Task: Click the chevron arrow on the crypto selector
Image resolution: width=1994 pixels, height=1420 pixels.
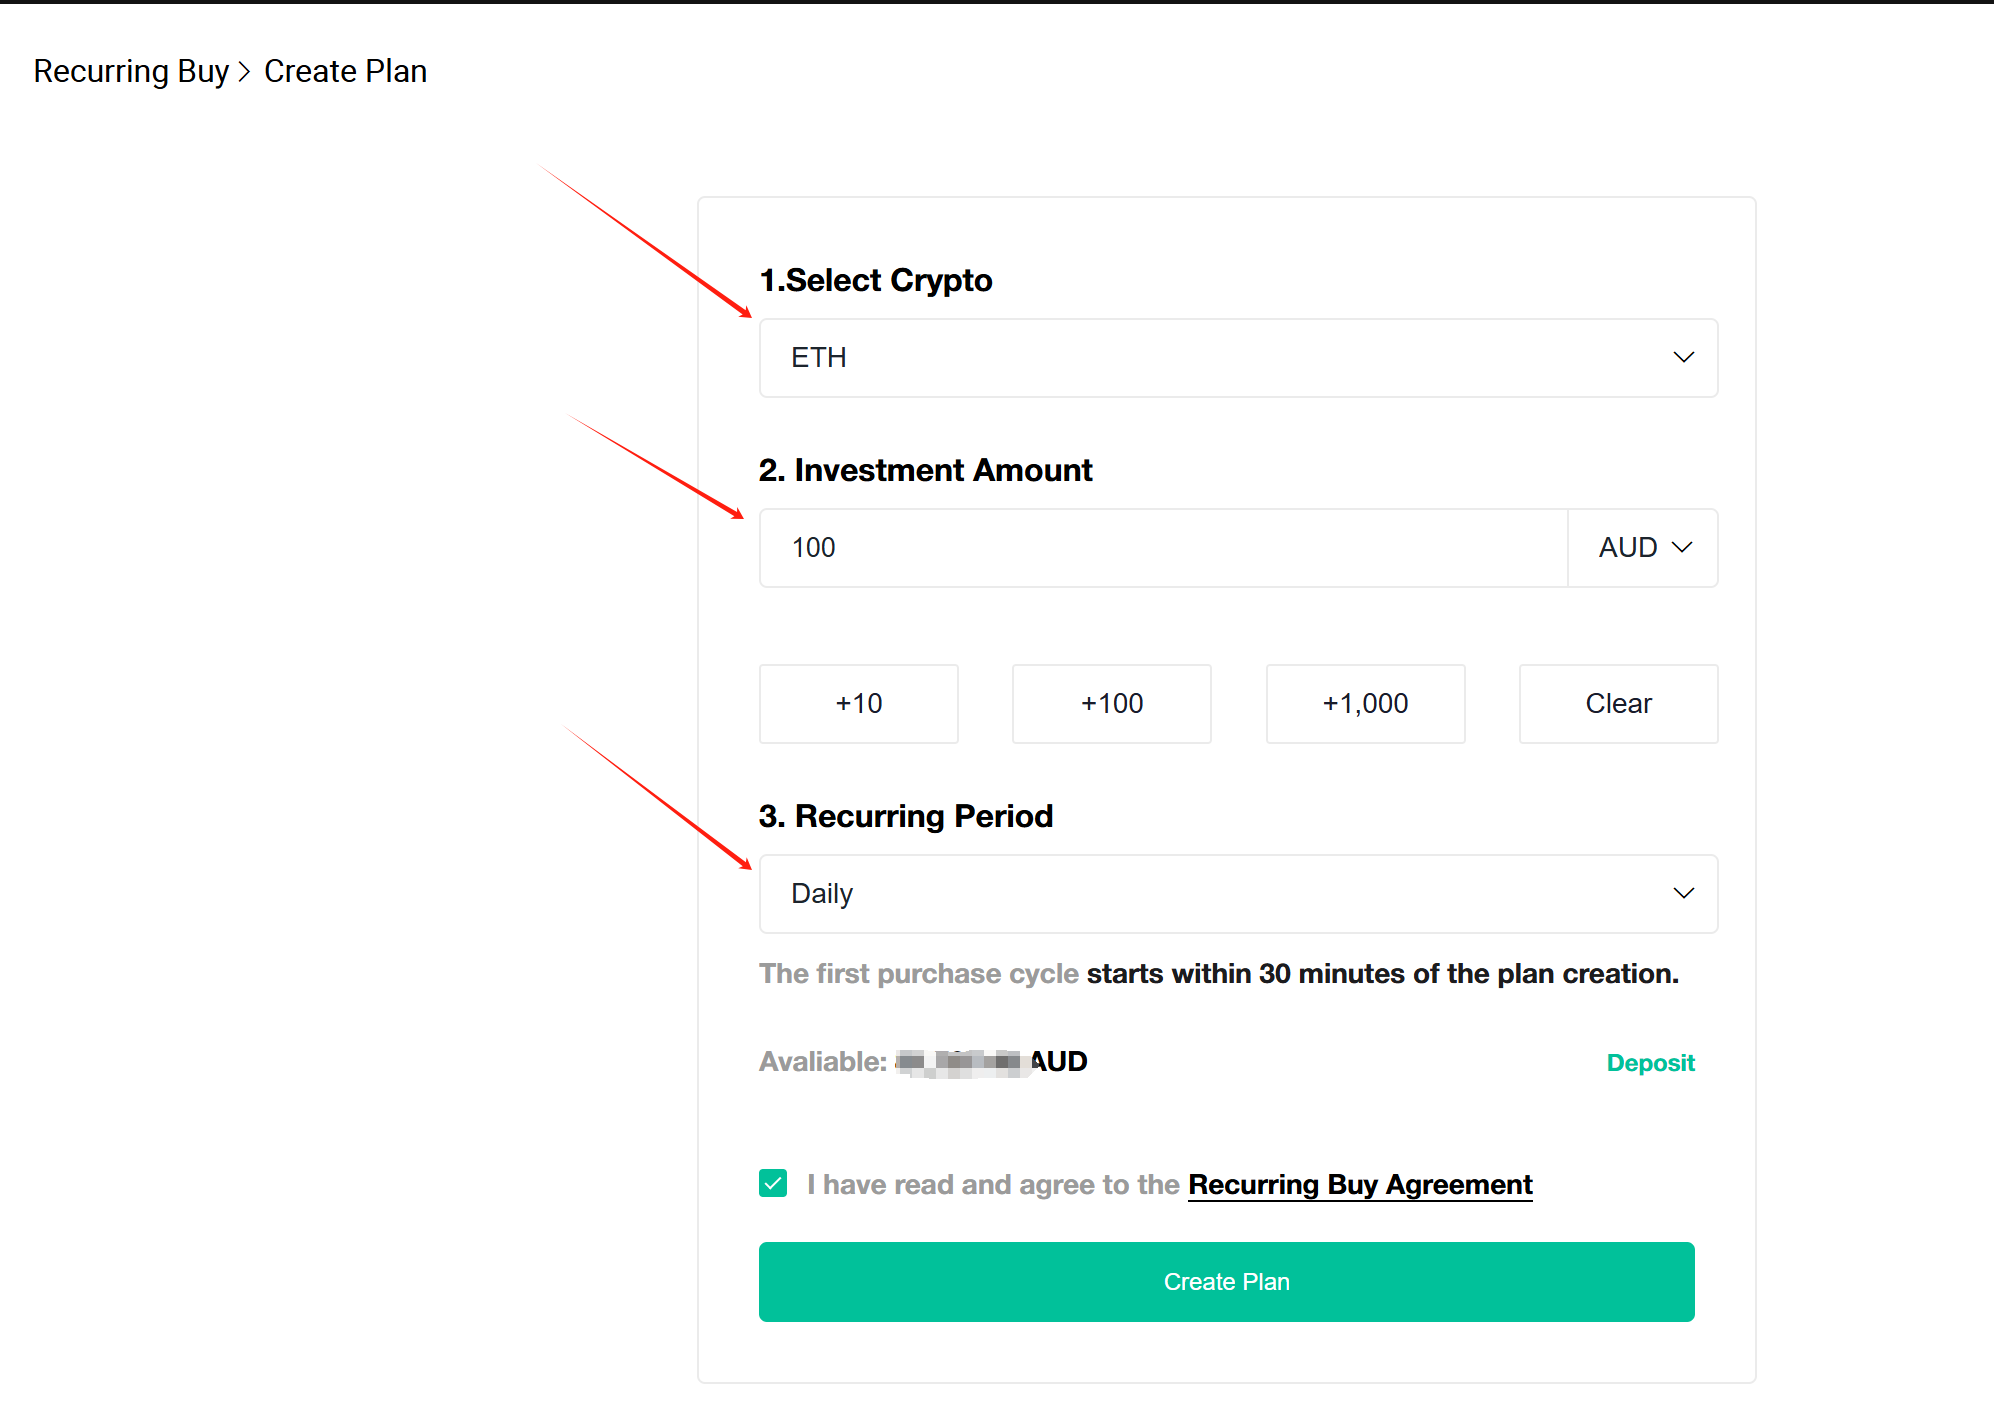Action: tap(1683, 357)
